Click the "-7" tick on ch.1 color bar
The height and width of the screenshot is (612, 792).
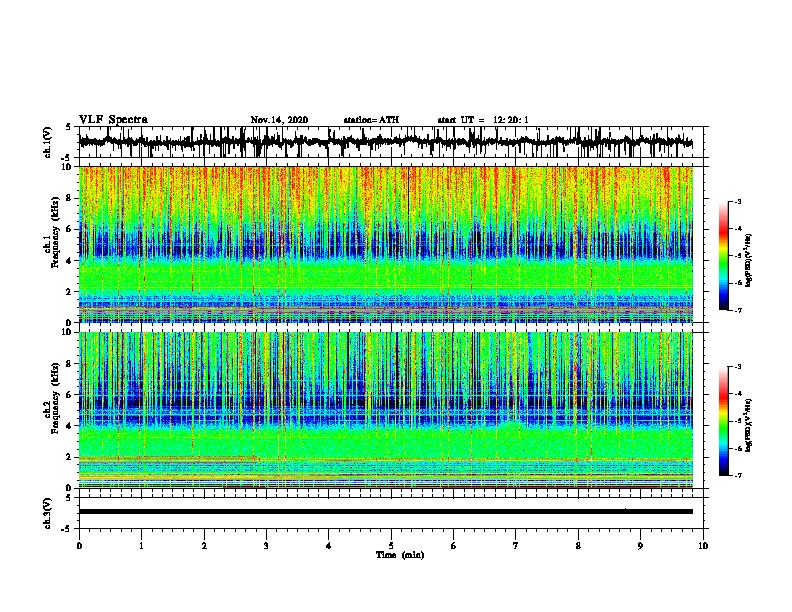tap(738, 310)
